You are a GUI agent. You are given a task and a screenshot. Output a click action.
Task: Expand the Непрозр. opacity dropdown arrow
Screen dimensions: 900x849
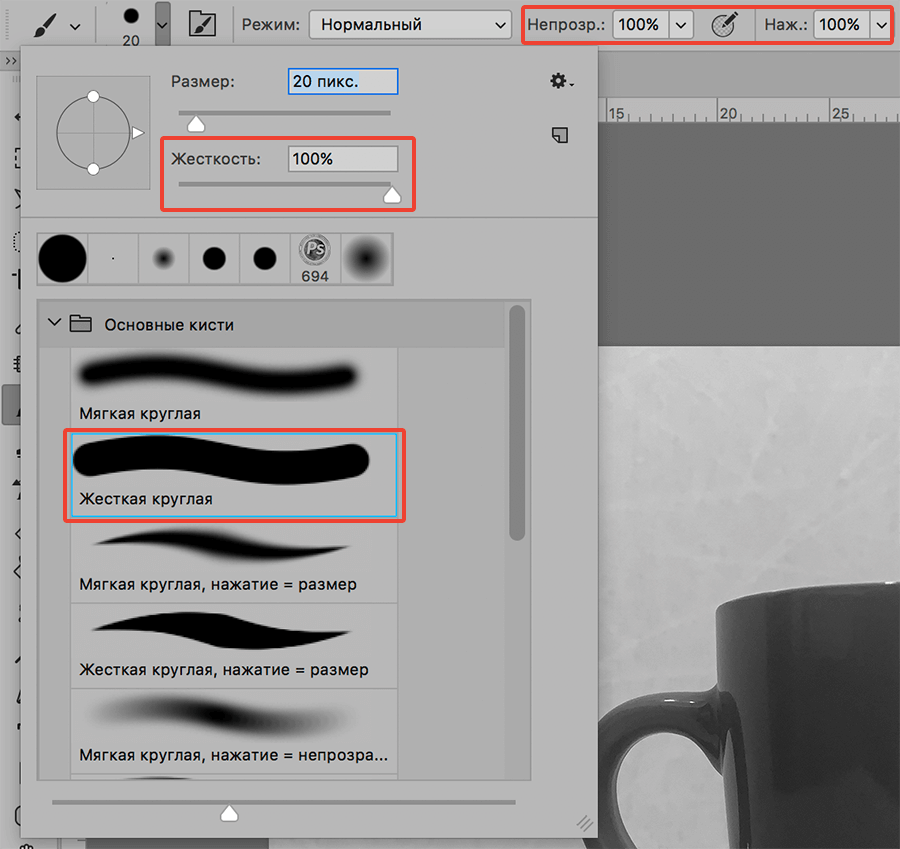[x=682, y=25]
